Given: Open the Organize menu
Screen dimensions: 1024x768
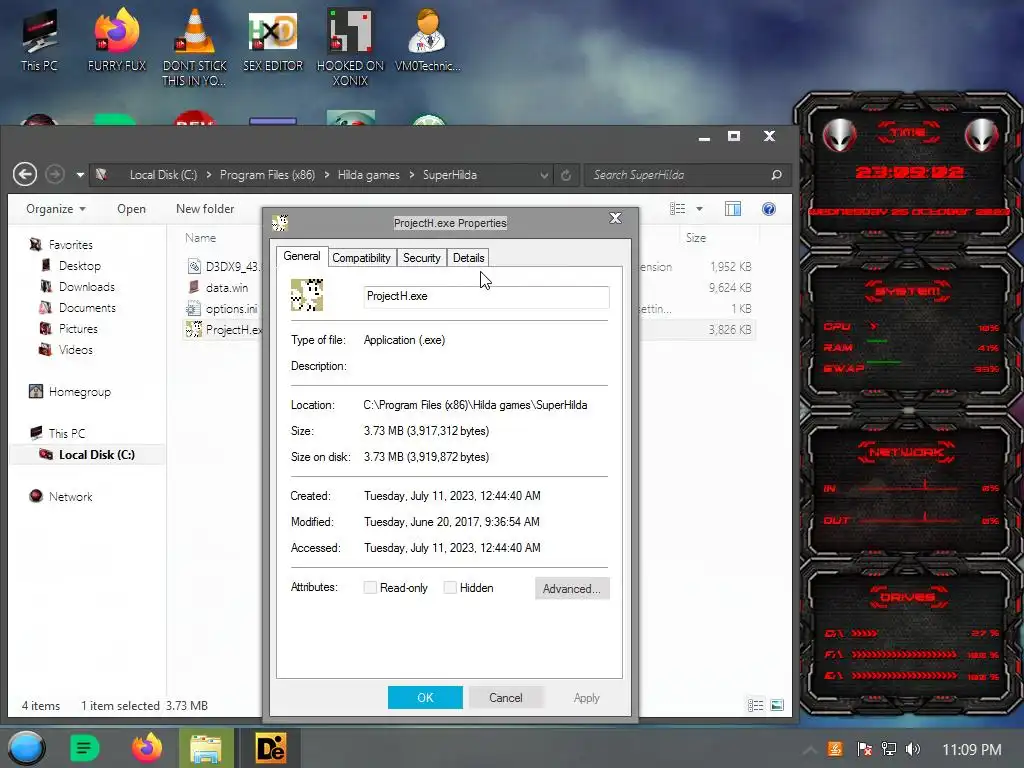Looking at the screenshot, I should (x=56, y=209).
